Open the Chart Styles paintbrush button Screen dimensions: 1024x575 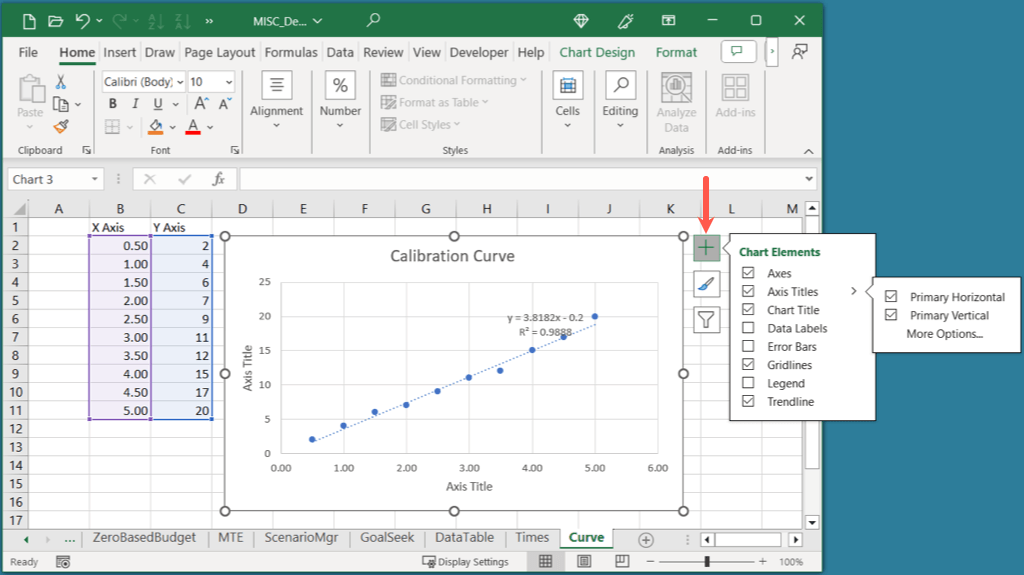point(706,284)
